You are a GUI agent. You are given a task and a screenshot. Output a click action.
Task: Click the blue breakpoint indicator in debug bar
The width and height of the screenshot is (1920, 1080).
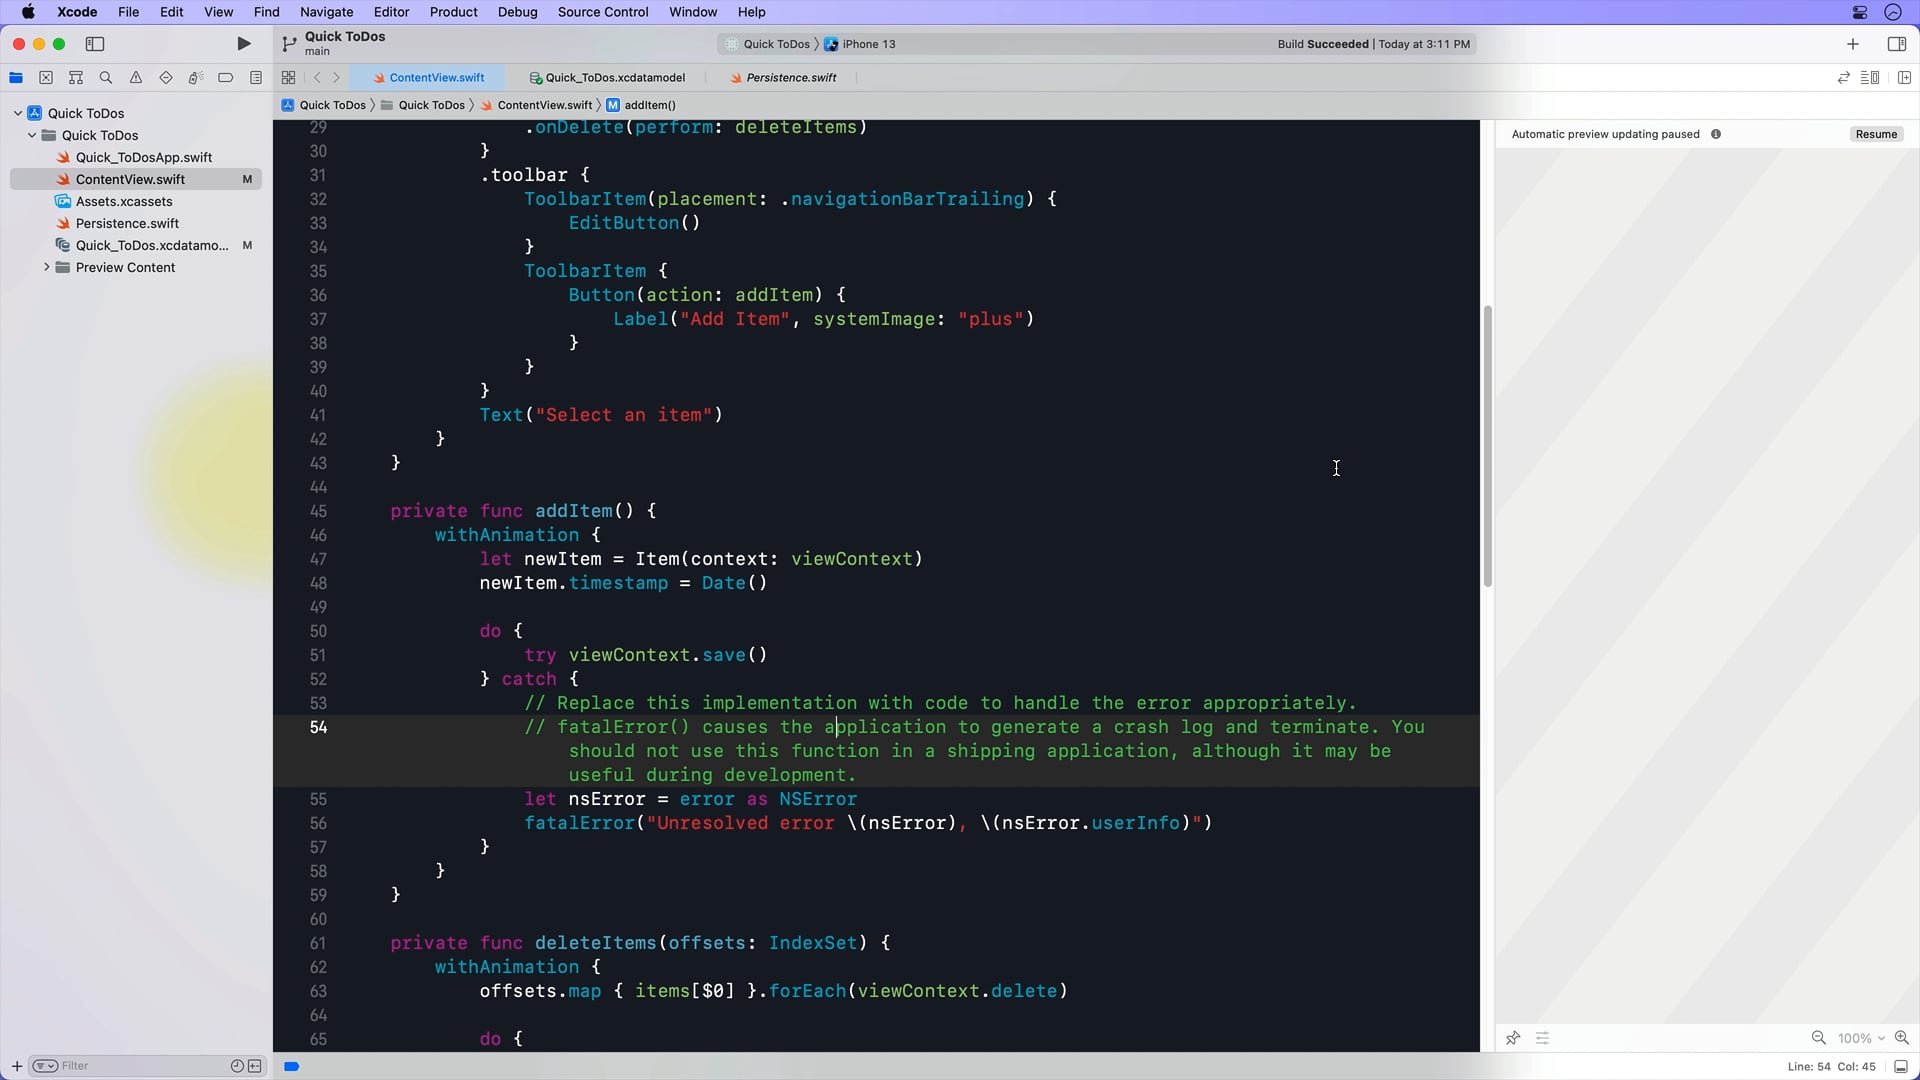pos(292,1067)
